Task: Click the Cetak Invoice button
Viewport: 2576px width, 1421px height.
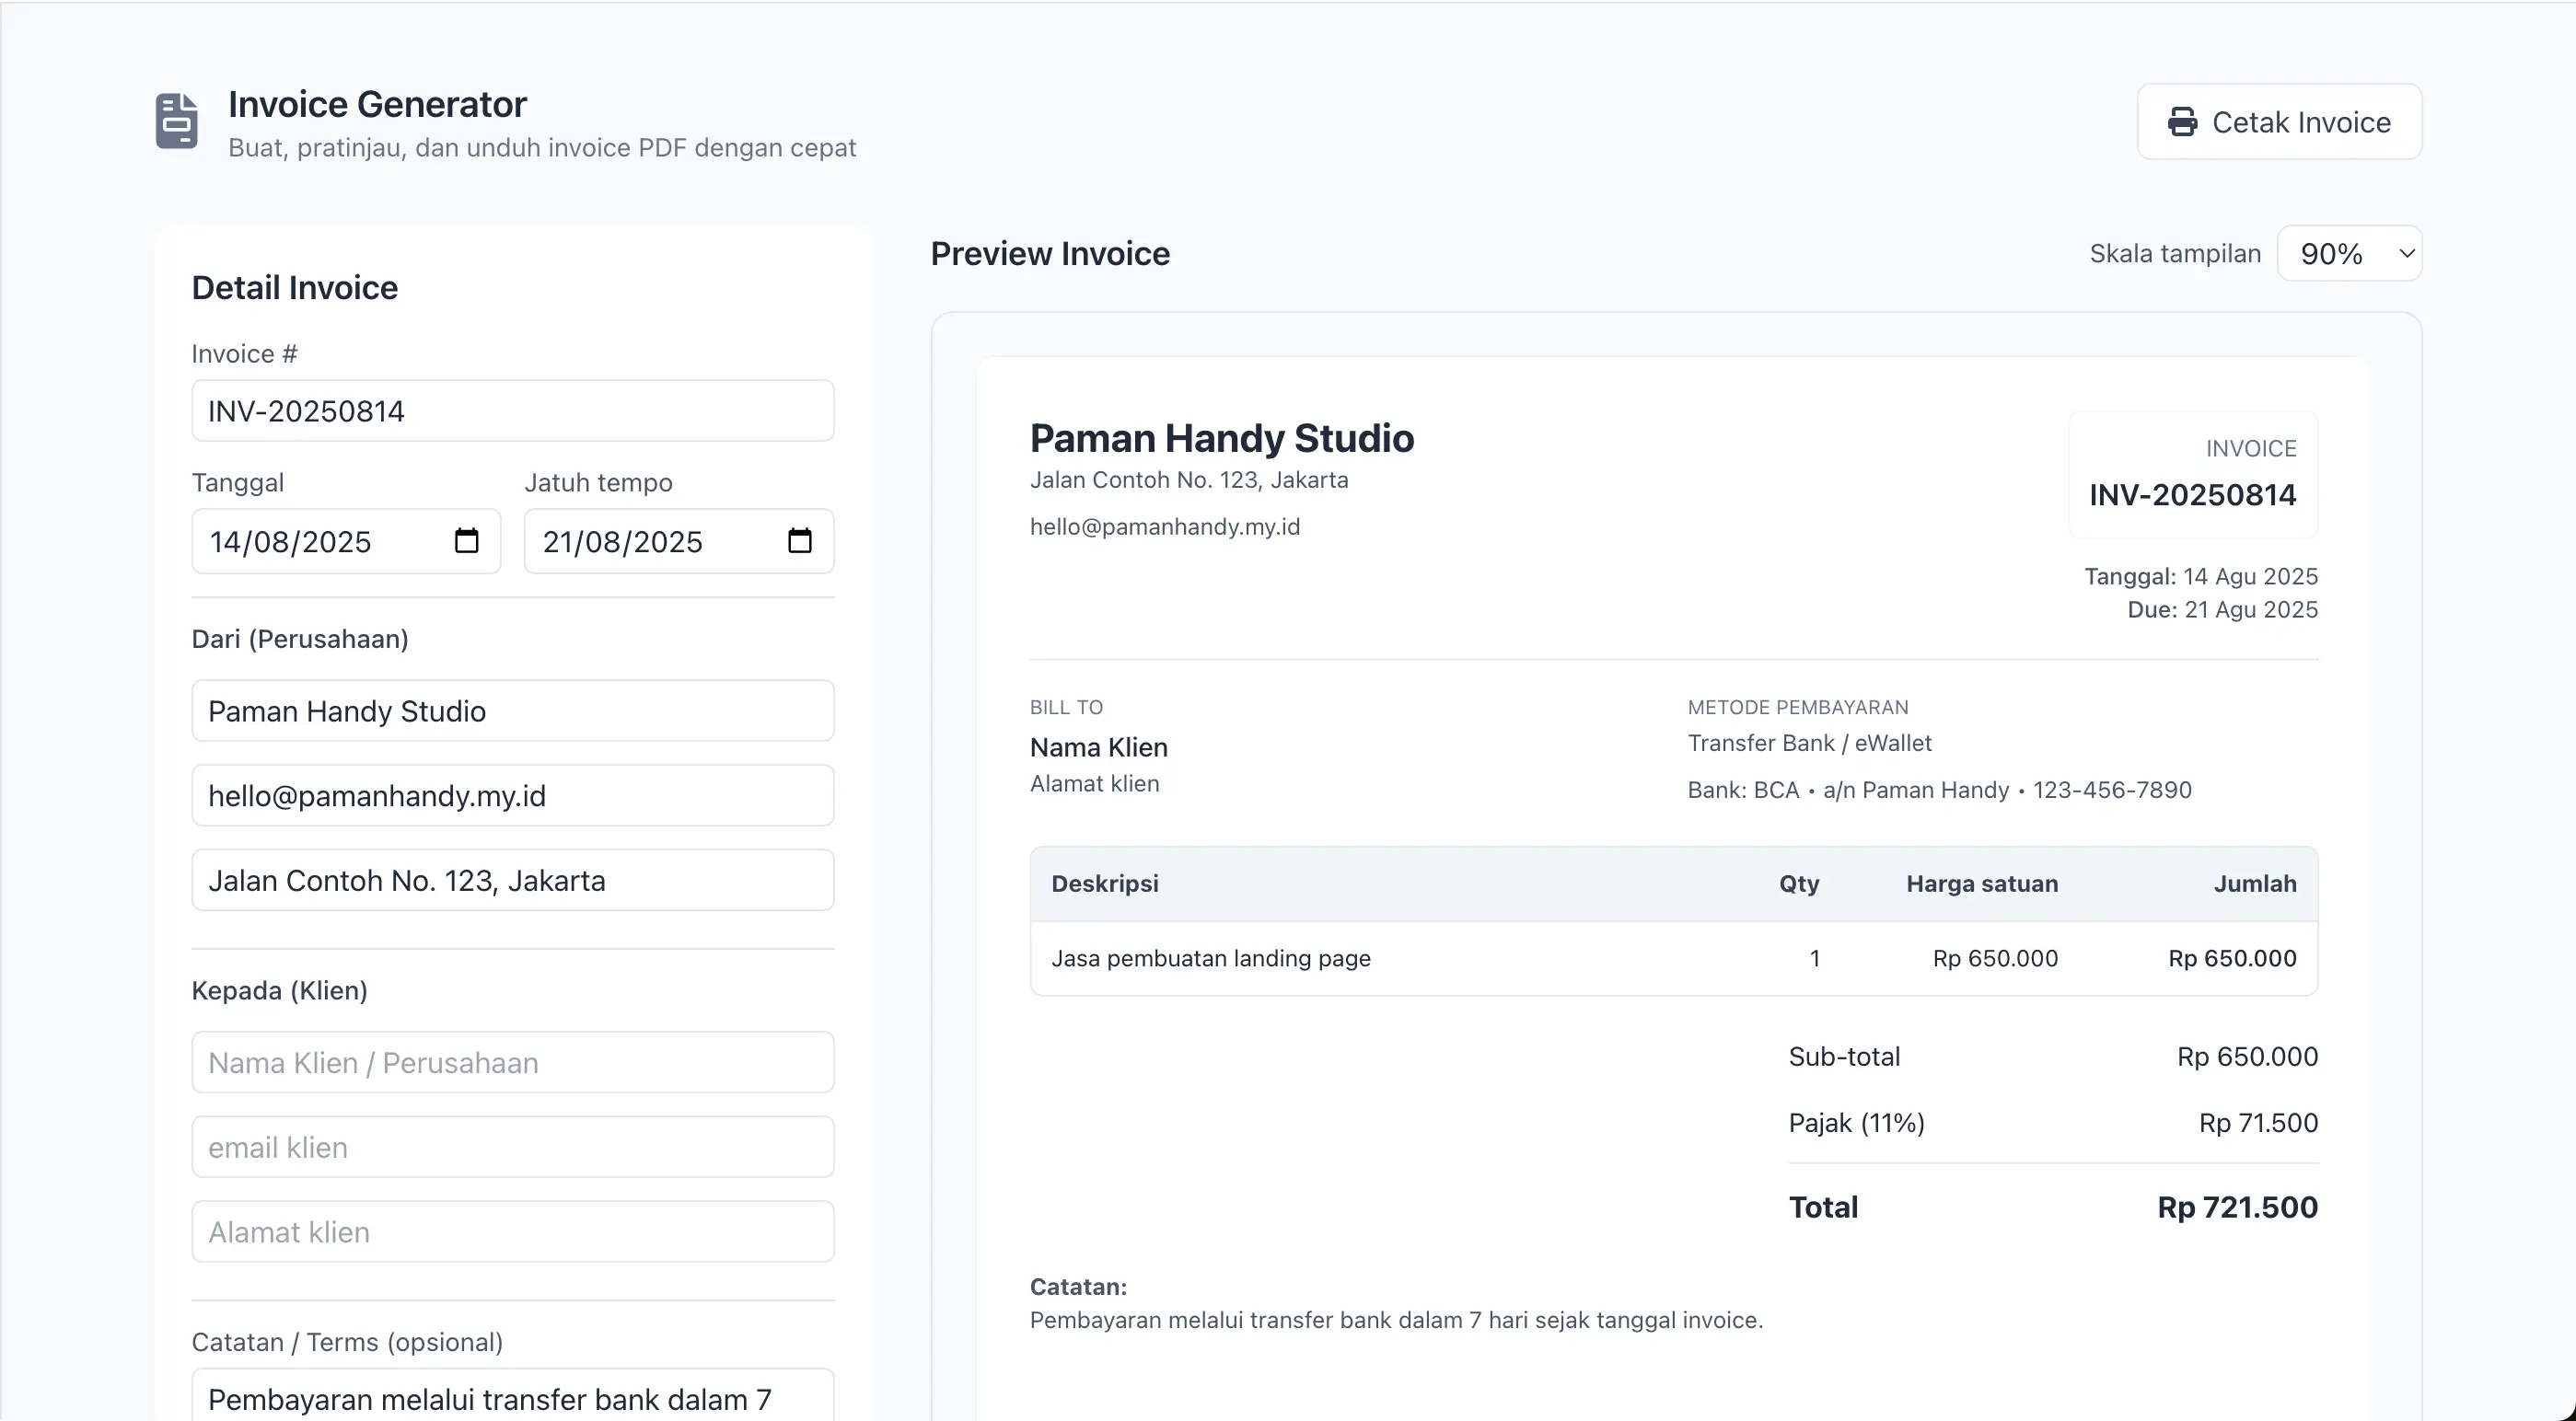Action: coord(2279,122)
